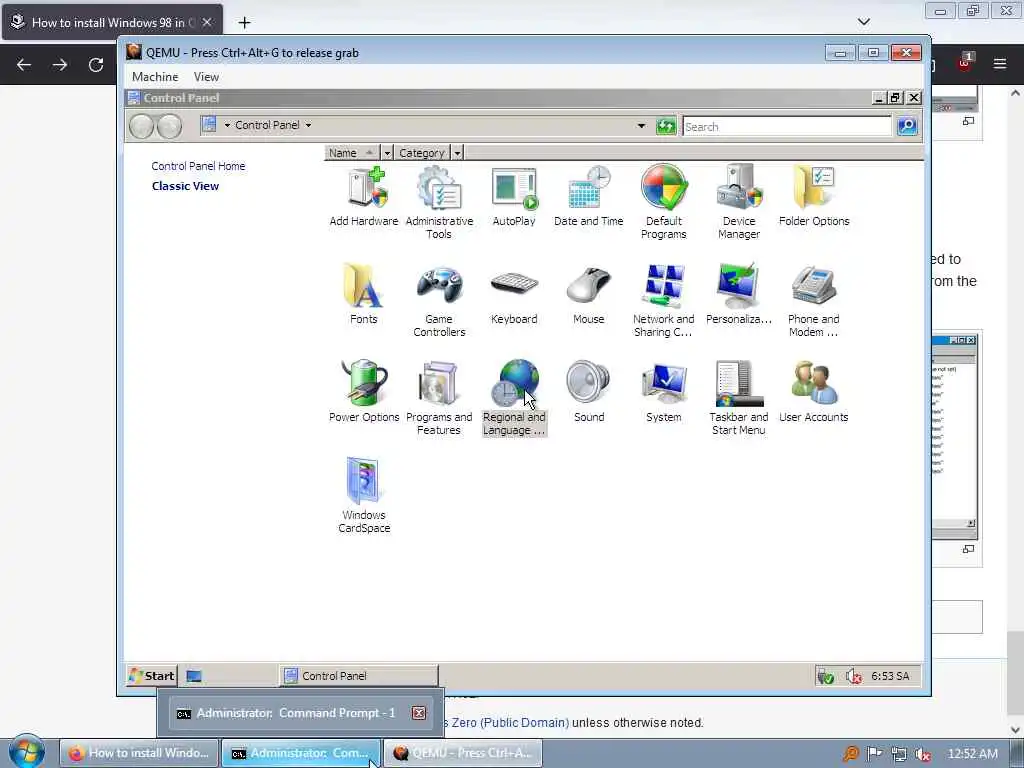Open the Name column dropdown arrow
Screen dimensions: 1024x768
click(387, 153)
